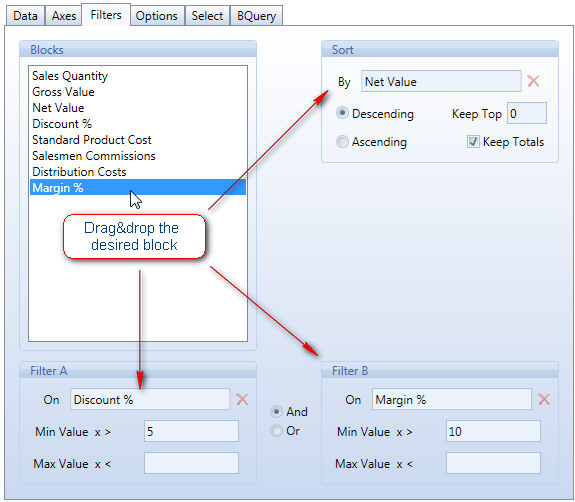
Task: Open the Axes tab
Action: click(64, 16)
